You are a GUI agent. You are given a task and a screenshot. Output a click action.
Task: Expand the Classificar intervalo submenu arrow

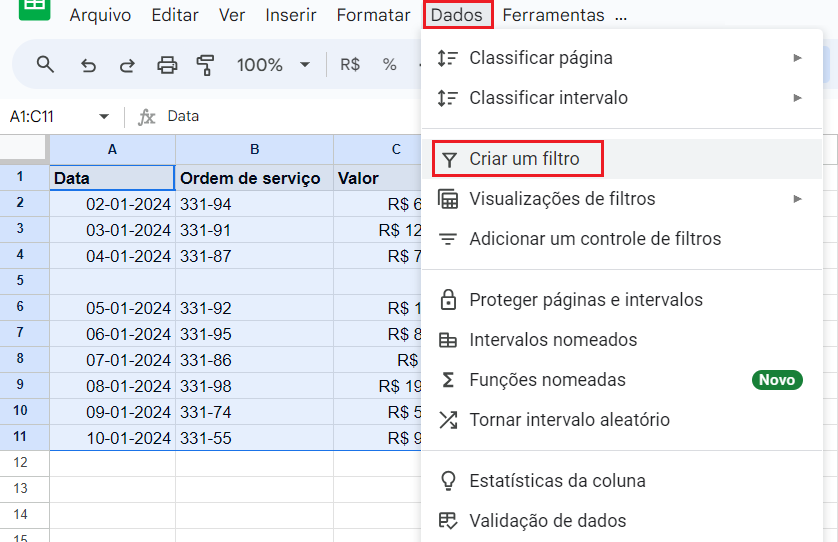point(797,98)
